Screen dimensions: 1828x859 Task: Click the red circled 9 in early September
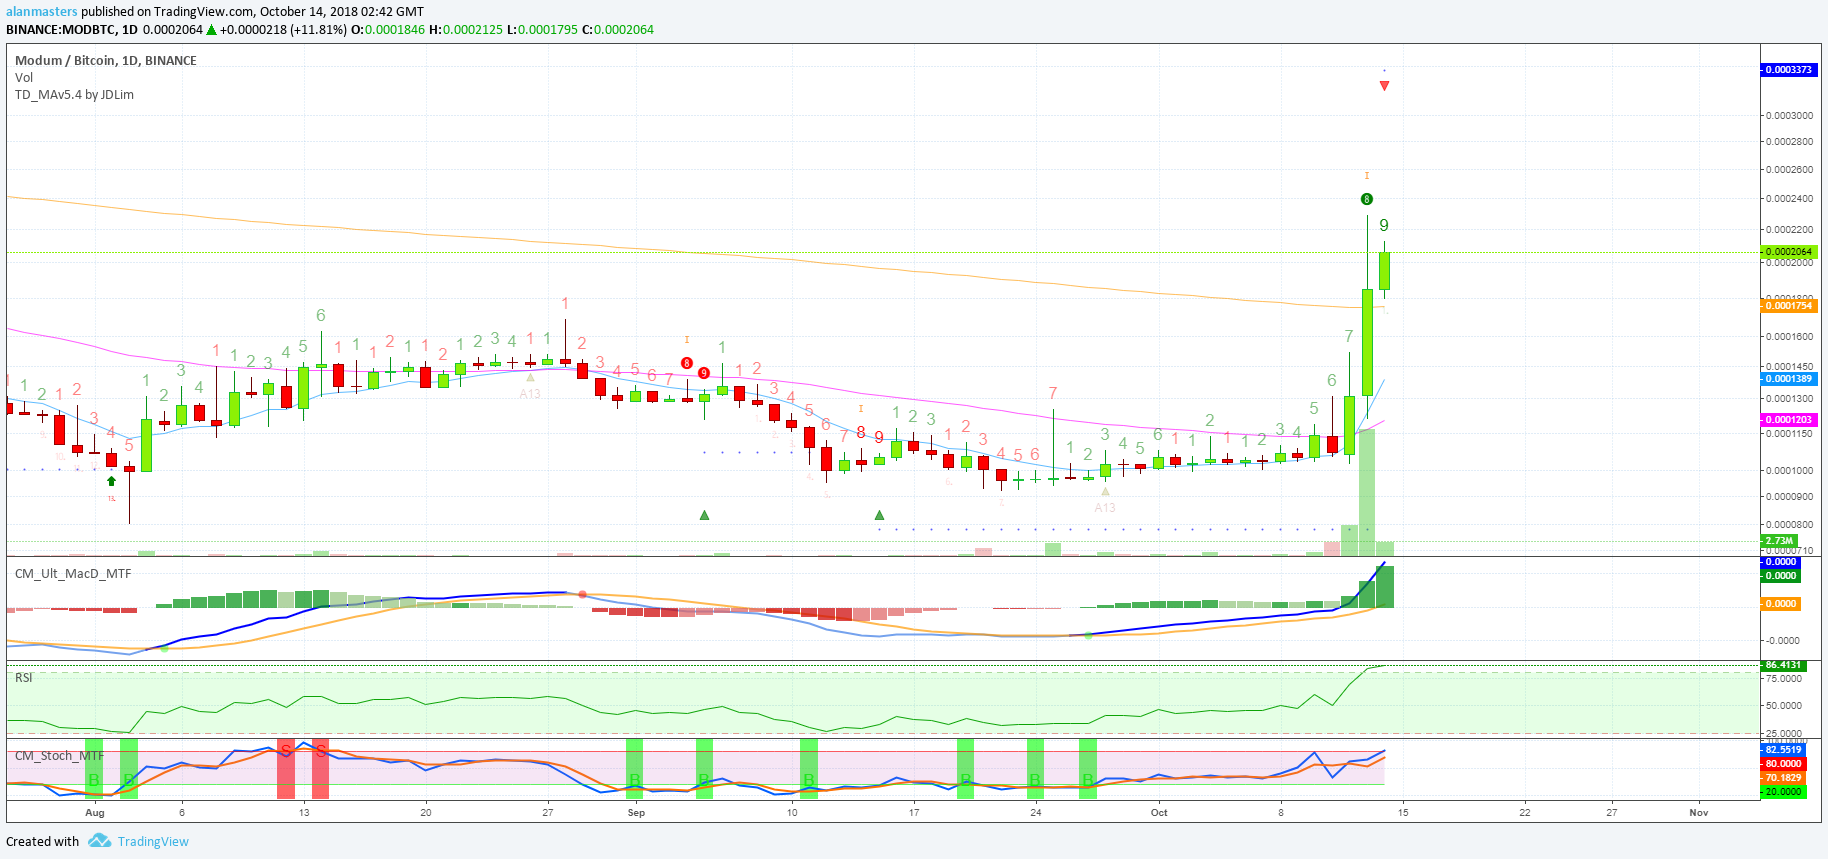[x=704, y=373]
